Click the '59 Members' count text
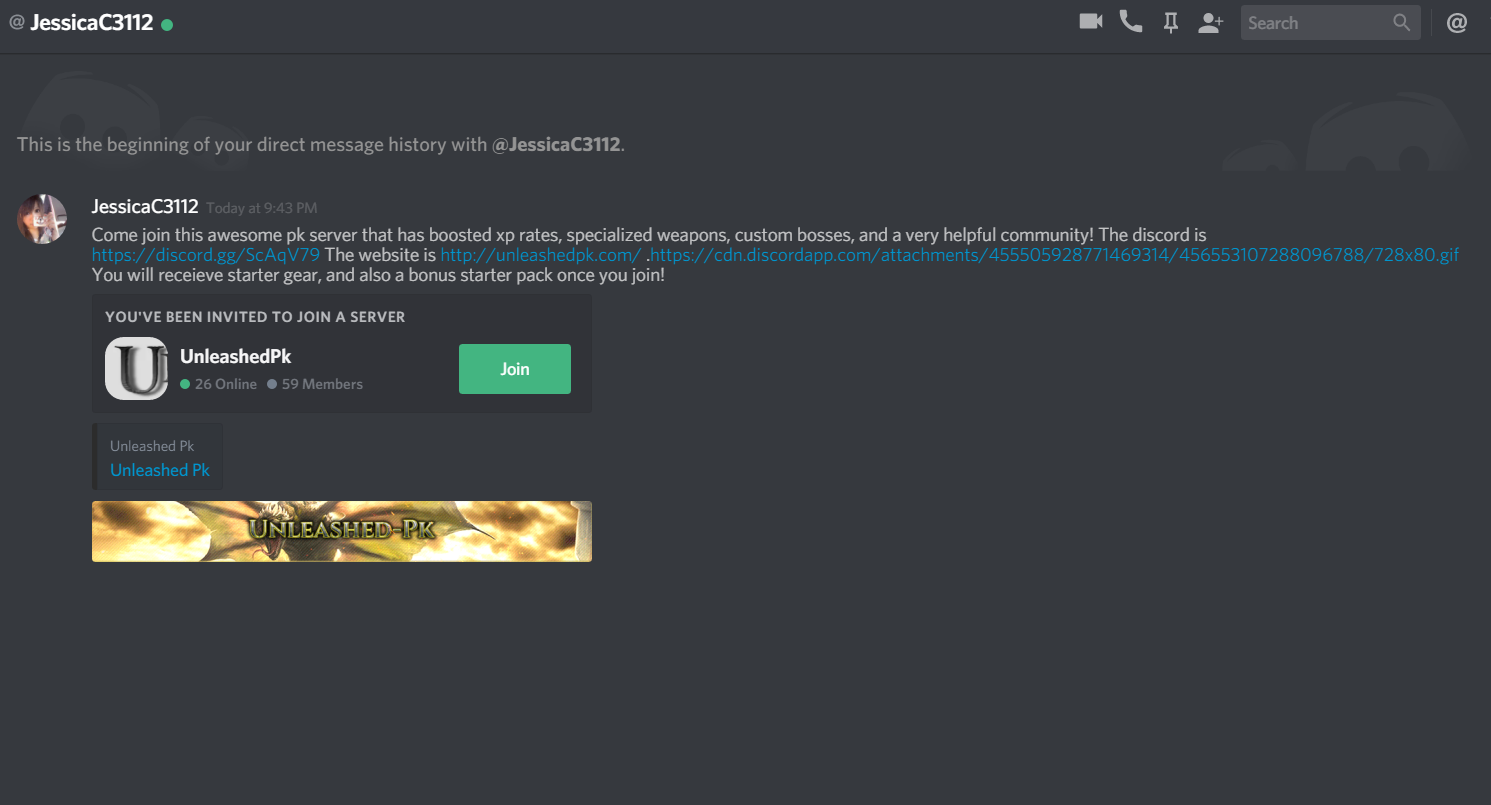The image size is (1491, 805). (322, 384)
